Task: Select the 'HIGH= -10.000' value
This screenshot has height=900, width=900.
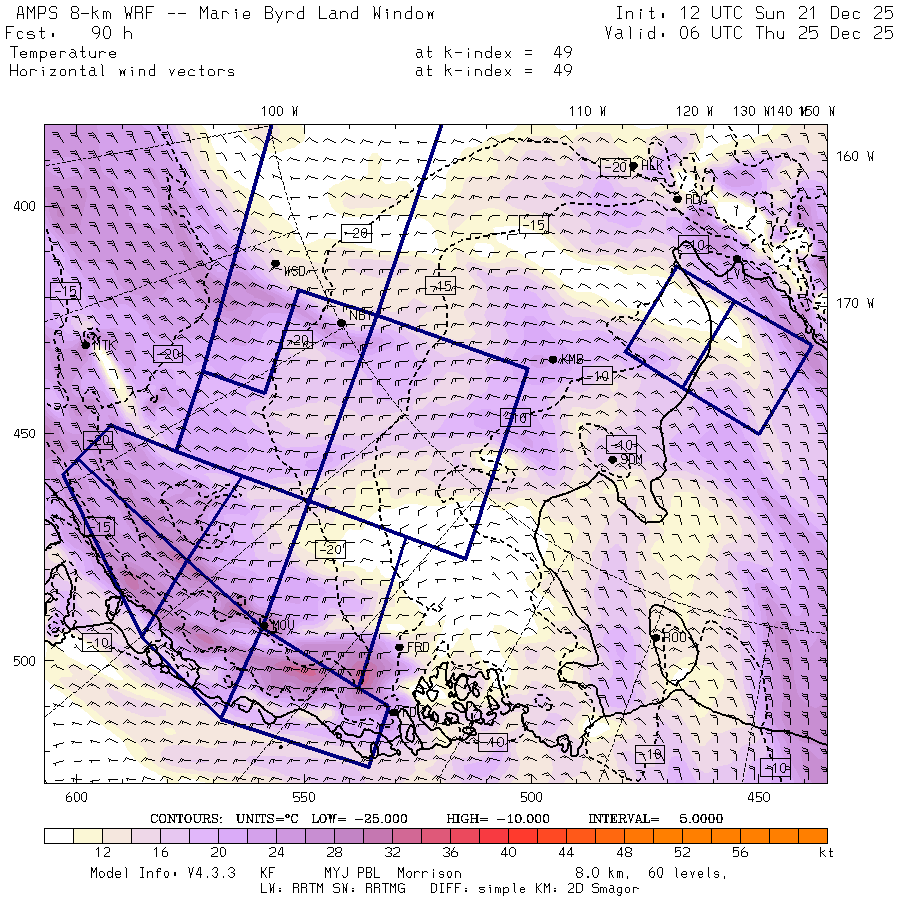Action: point(498,818)
